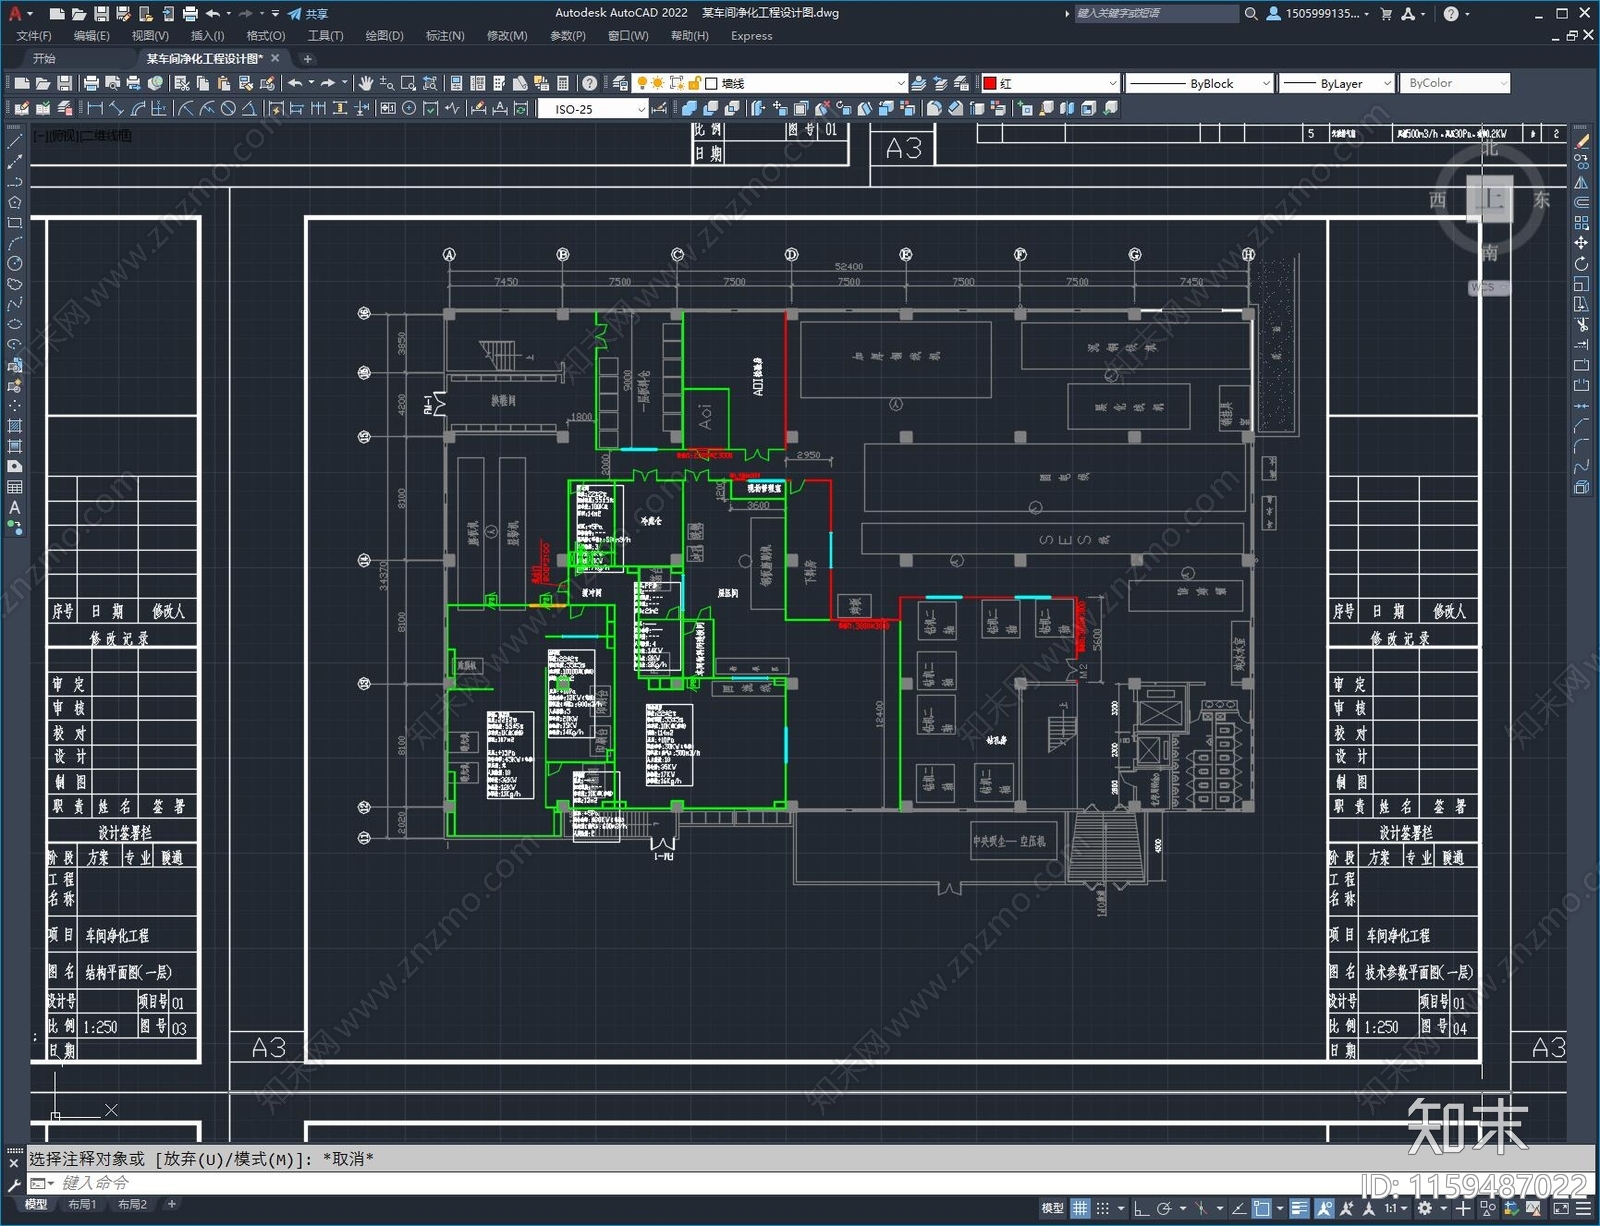Image resolution: width=1600 pixels, height=1226 pixels.
Task: Open the 文件(F) menu
Action: tap(34, 36)
